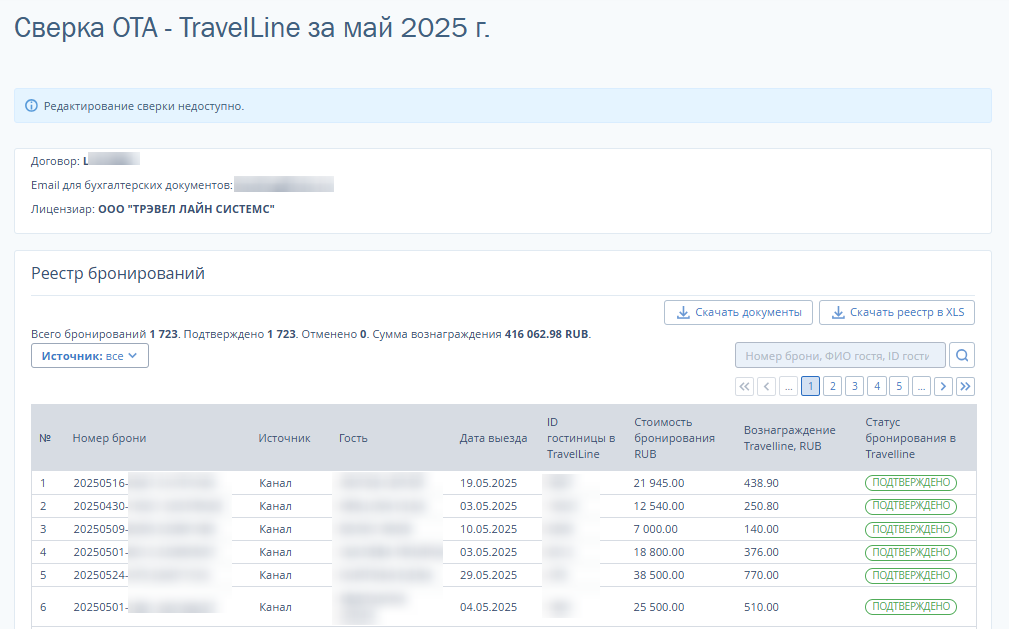1009x629 pixels.
Task: Select page 1 in pagination
Action: pyautogui.click(x=811, y=386)
